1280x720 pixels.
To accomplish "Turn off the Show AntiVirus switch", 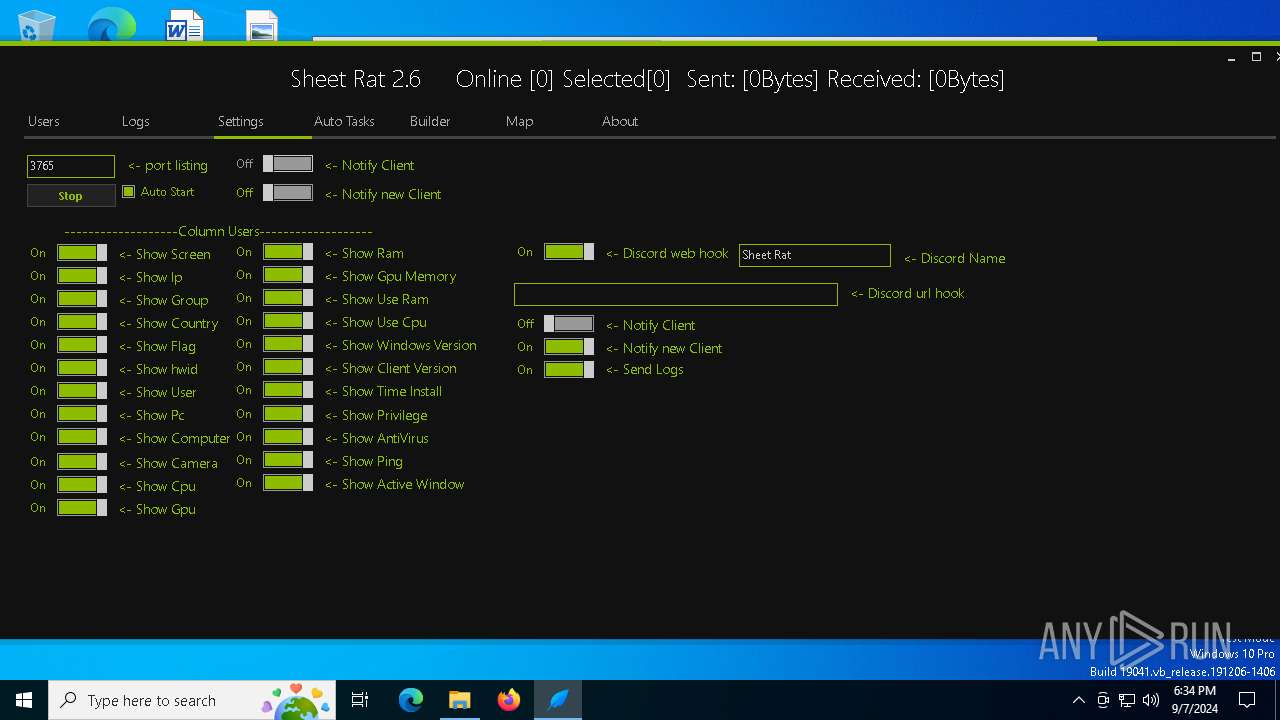I will pyautogui.click(x=288, y=437).
